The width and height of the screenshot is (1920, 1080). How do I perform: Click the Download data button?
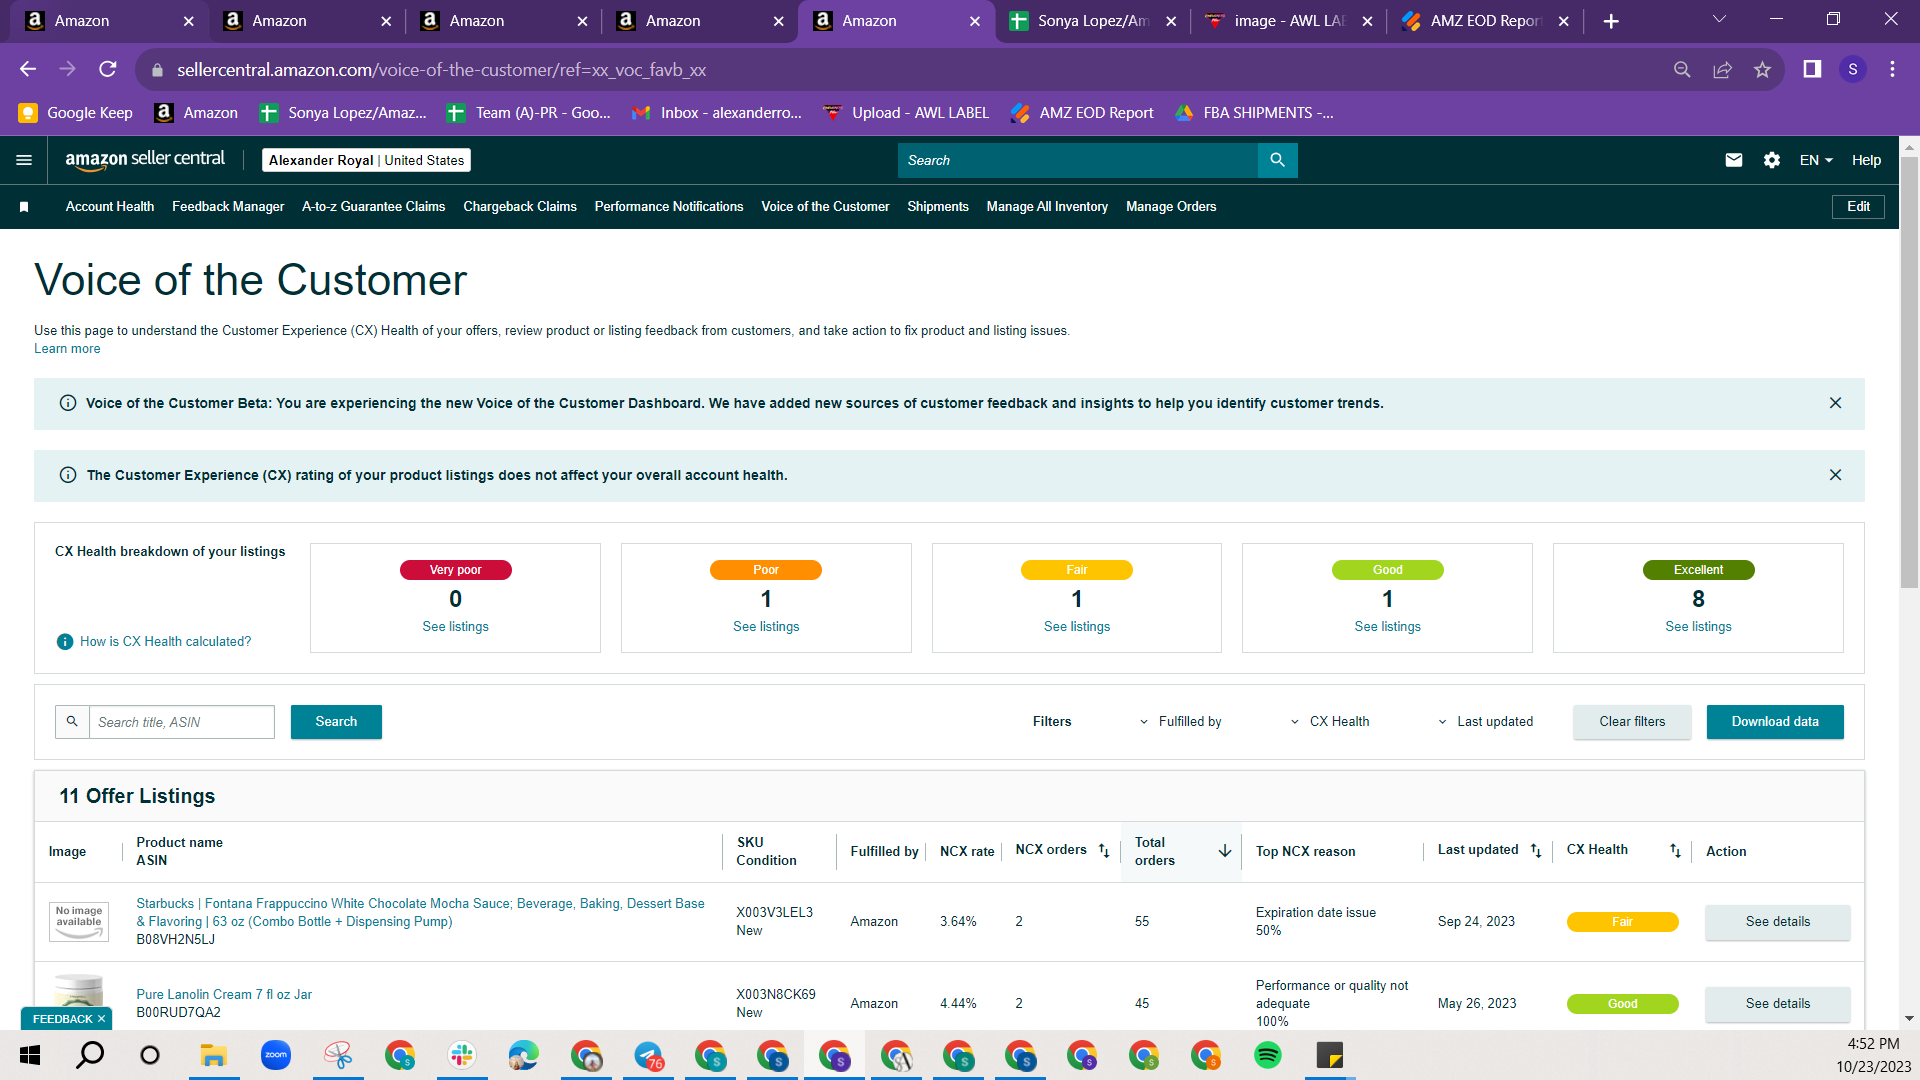pyautogui.click(x=1775, y=722)
